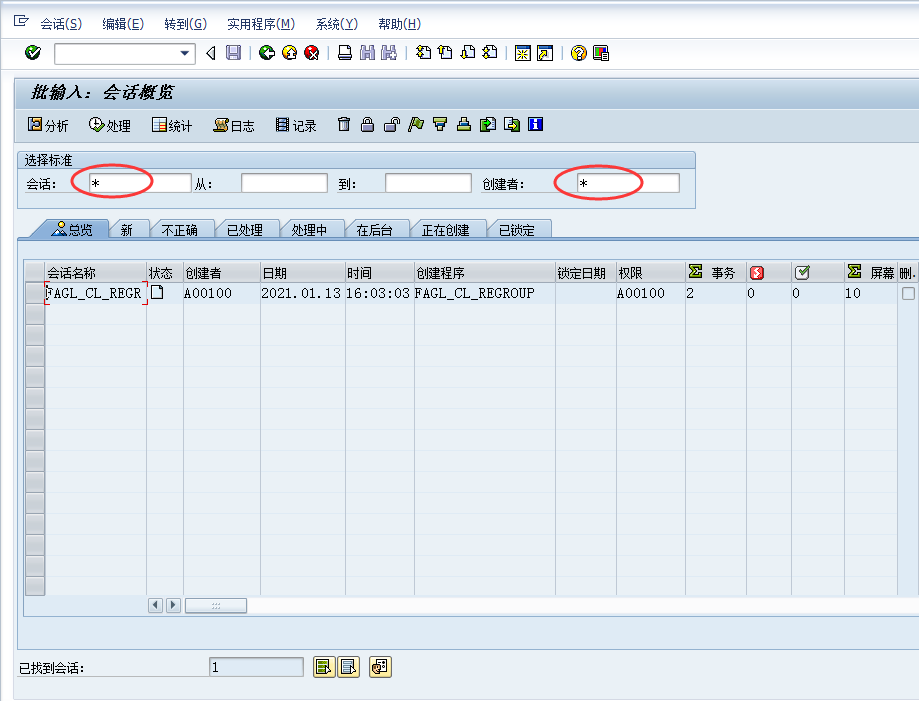
Task: Click the open padlock unlock icon
Action: click(392, 124)
